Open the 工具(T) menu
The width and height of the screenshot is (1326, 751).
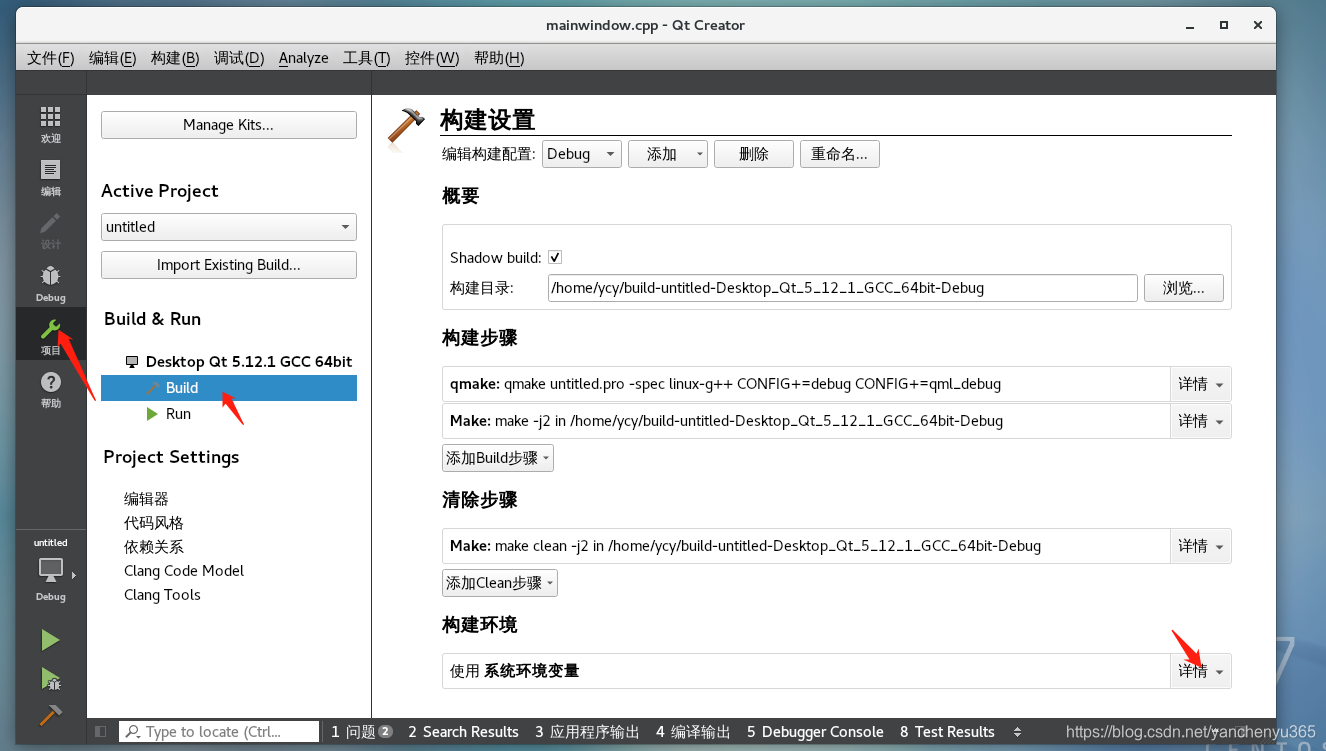[x=366, y=58]
